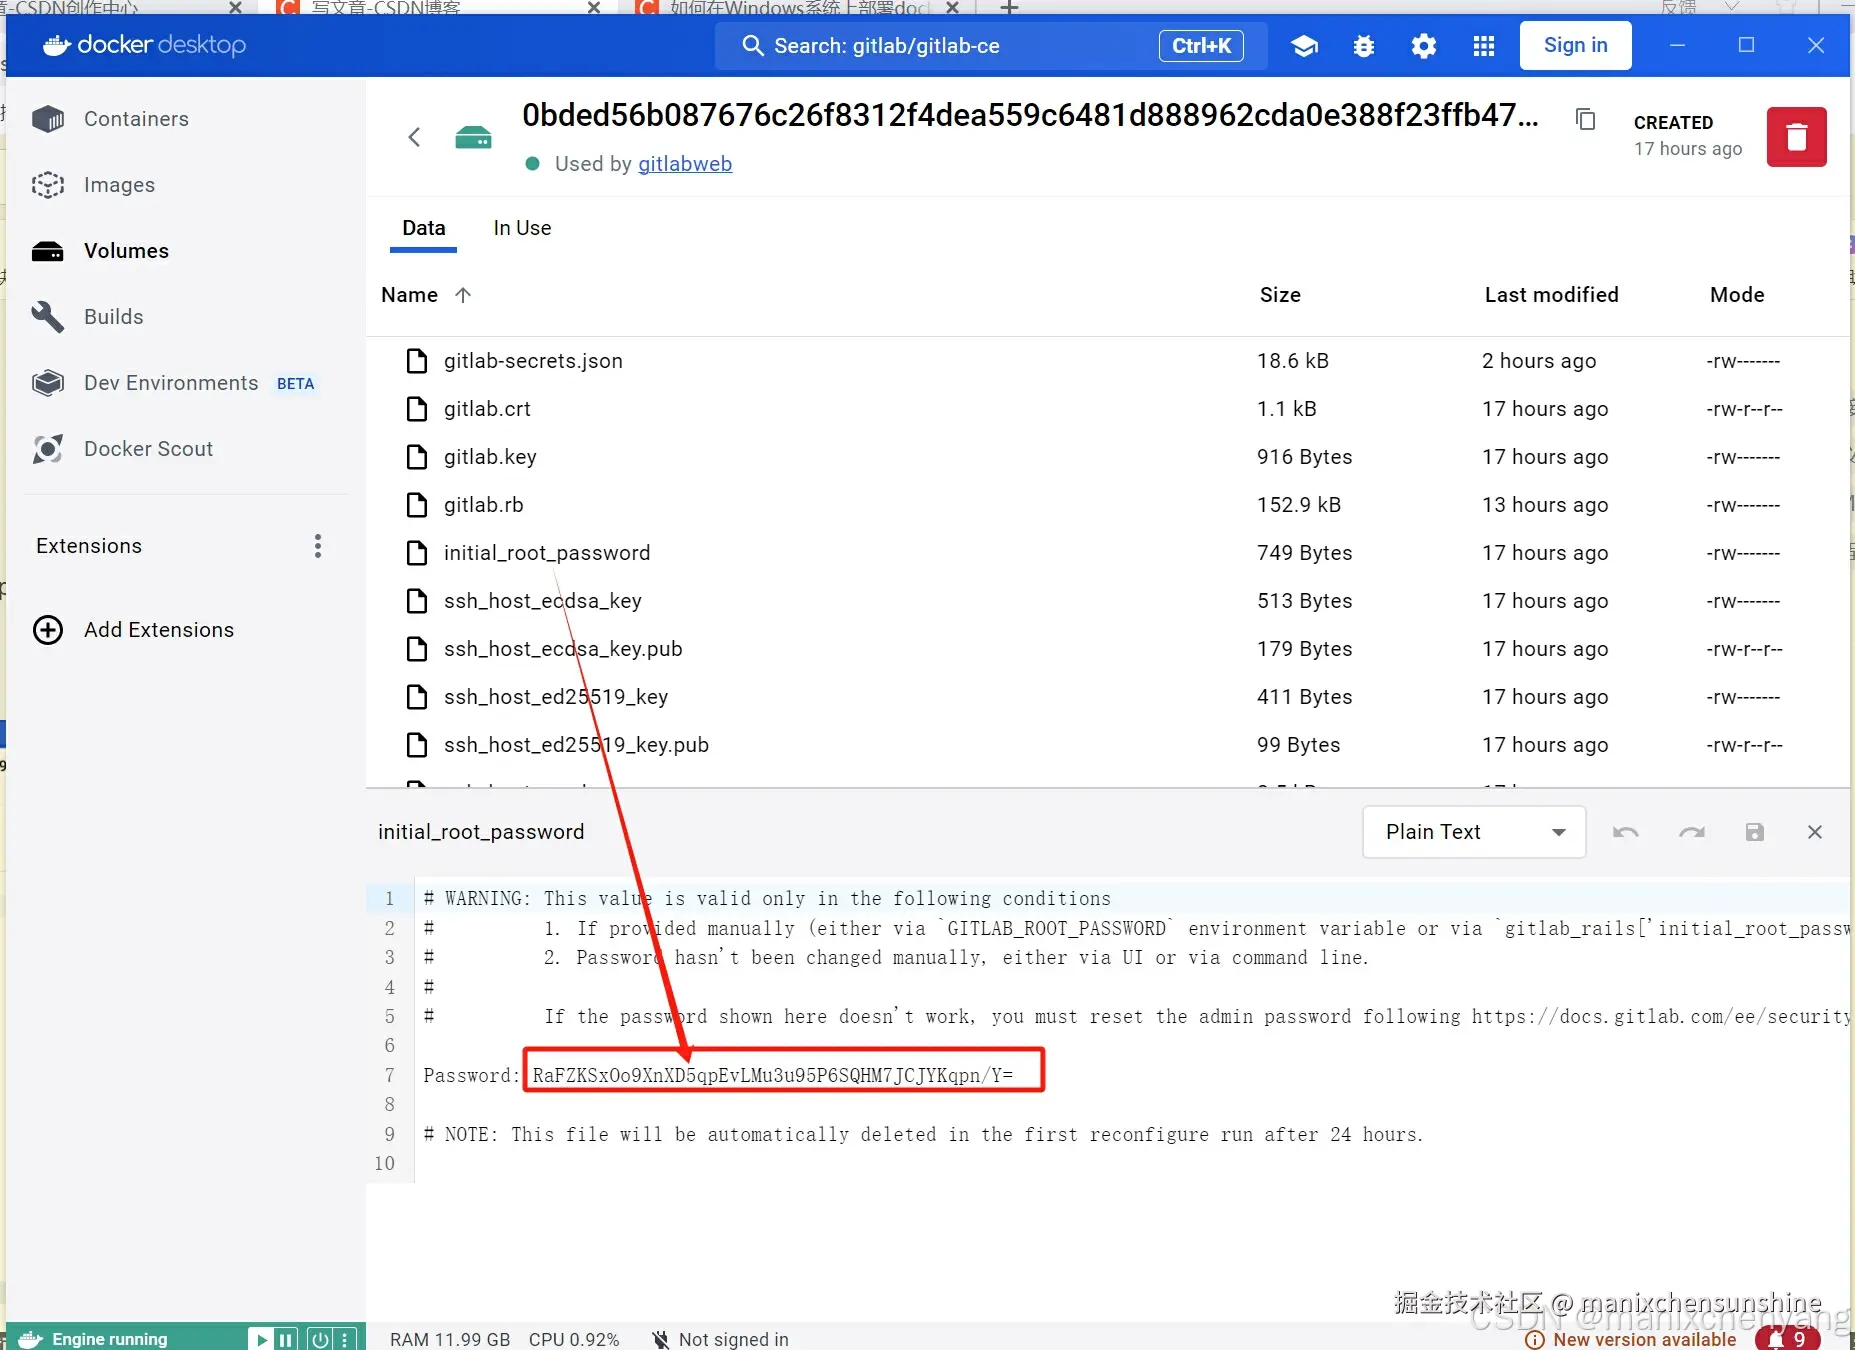Click the Docker Desktop logo
Screen dimensions: 1855x1350
point(144,45)
